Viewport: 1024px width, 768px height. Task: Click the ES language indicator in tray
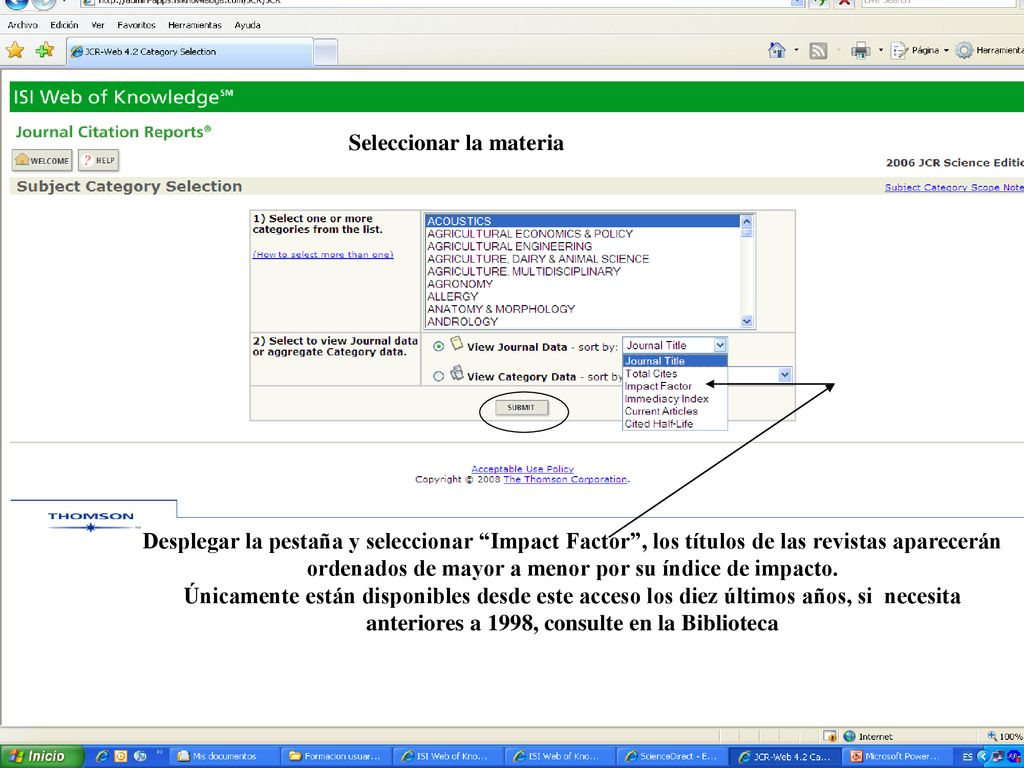click(966, 757)
